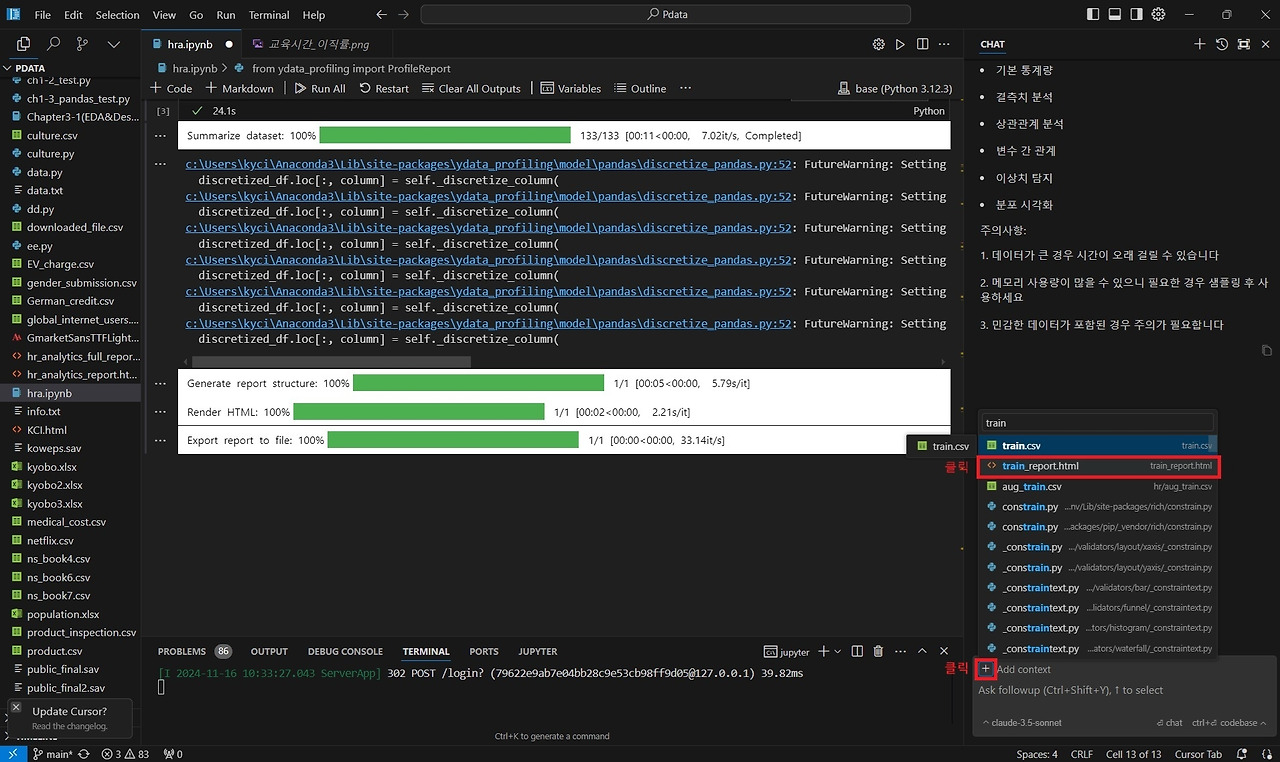Select train_report.html in the context list
This screenshot has width=1280, height=762.
[1098, 466]
